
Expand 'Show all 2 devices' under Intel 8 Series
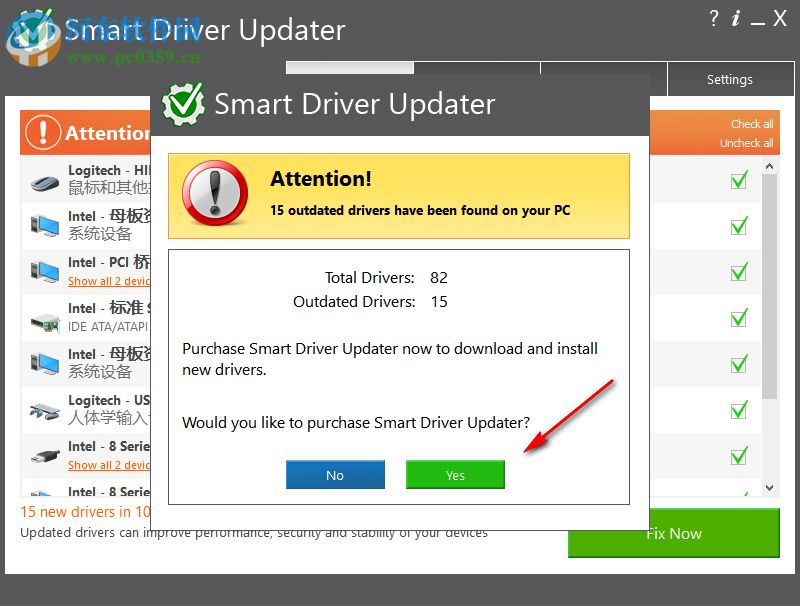108,465
